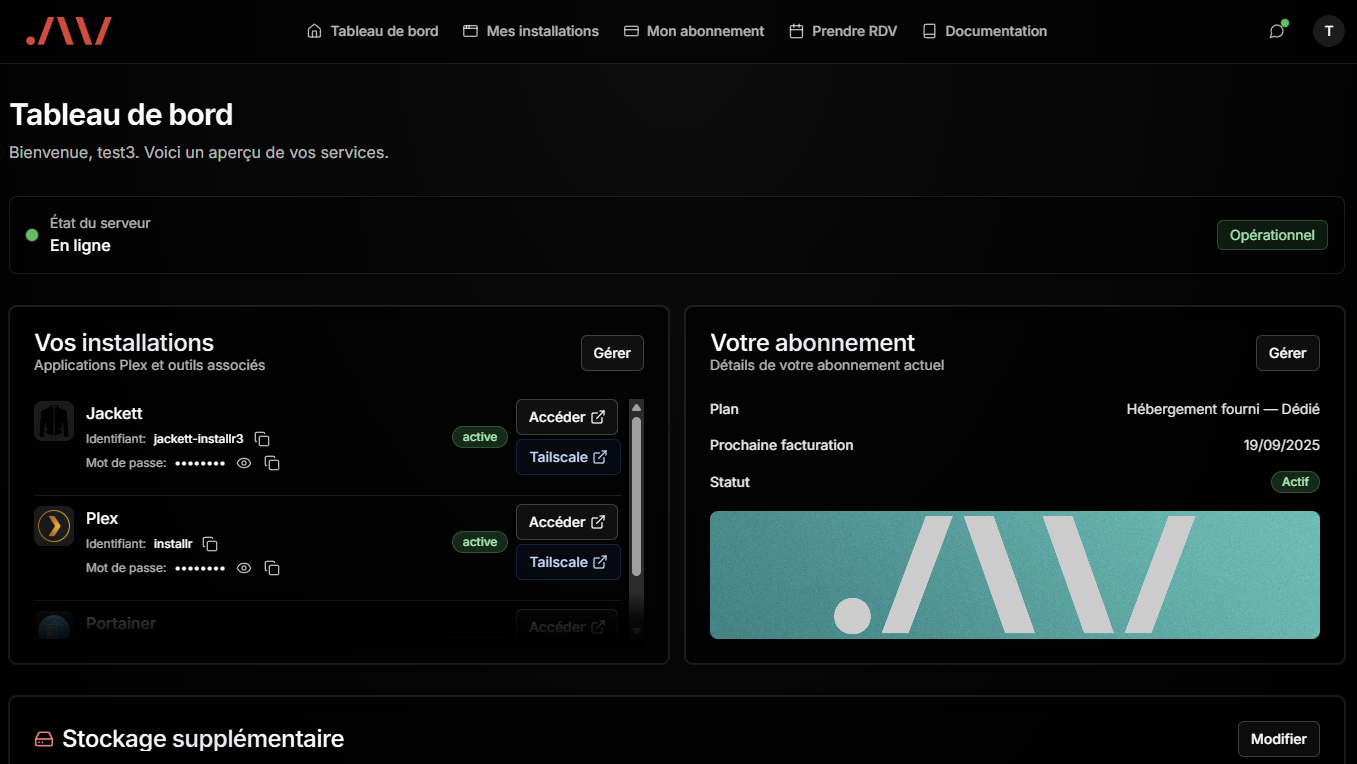The image size is (1357, 764).
Task: Copy the jackett-installr3 identifier
Action: point(261,438)
